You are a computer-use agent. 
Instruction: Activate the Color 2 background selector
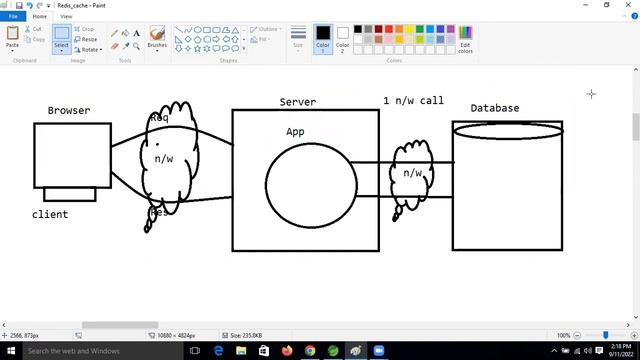pyautogui.click(x=342, y=39)
